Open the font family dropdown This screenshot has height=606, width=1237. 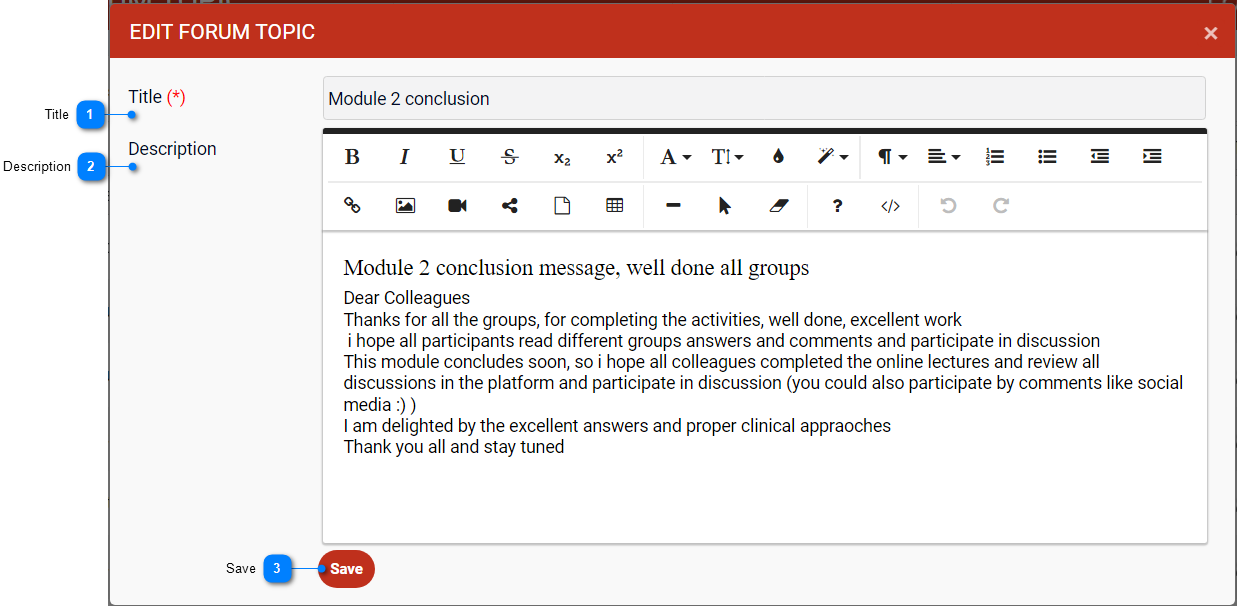[x=675, y=157]
